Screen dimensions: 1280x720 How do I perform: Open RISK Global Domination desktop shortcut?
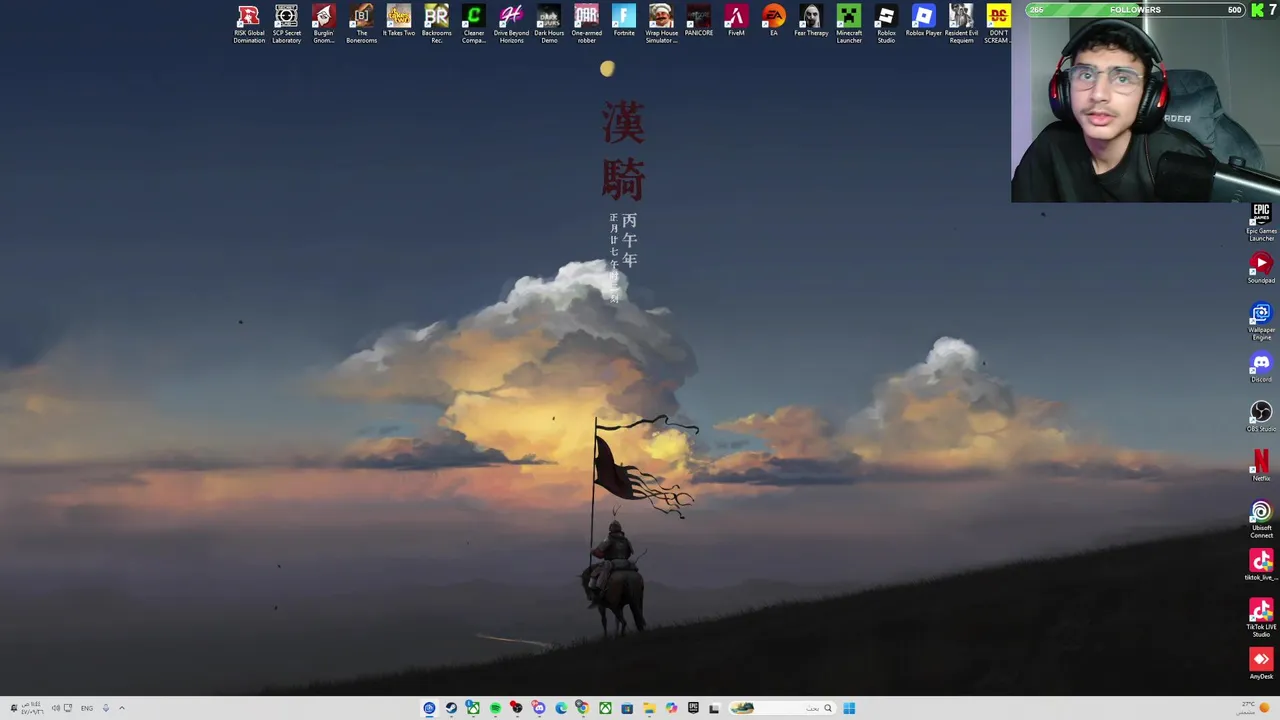249,24
